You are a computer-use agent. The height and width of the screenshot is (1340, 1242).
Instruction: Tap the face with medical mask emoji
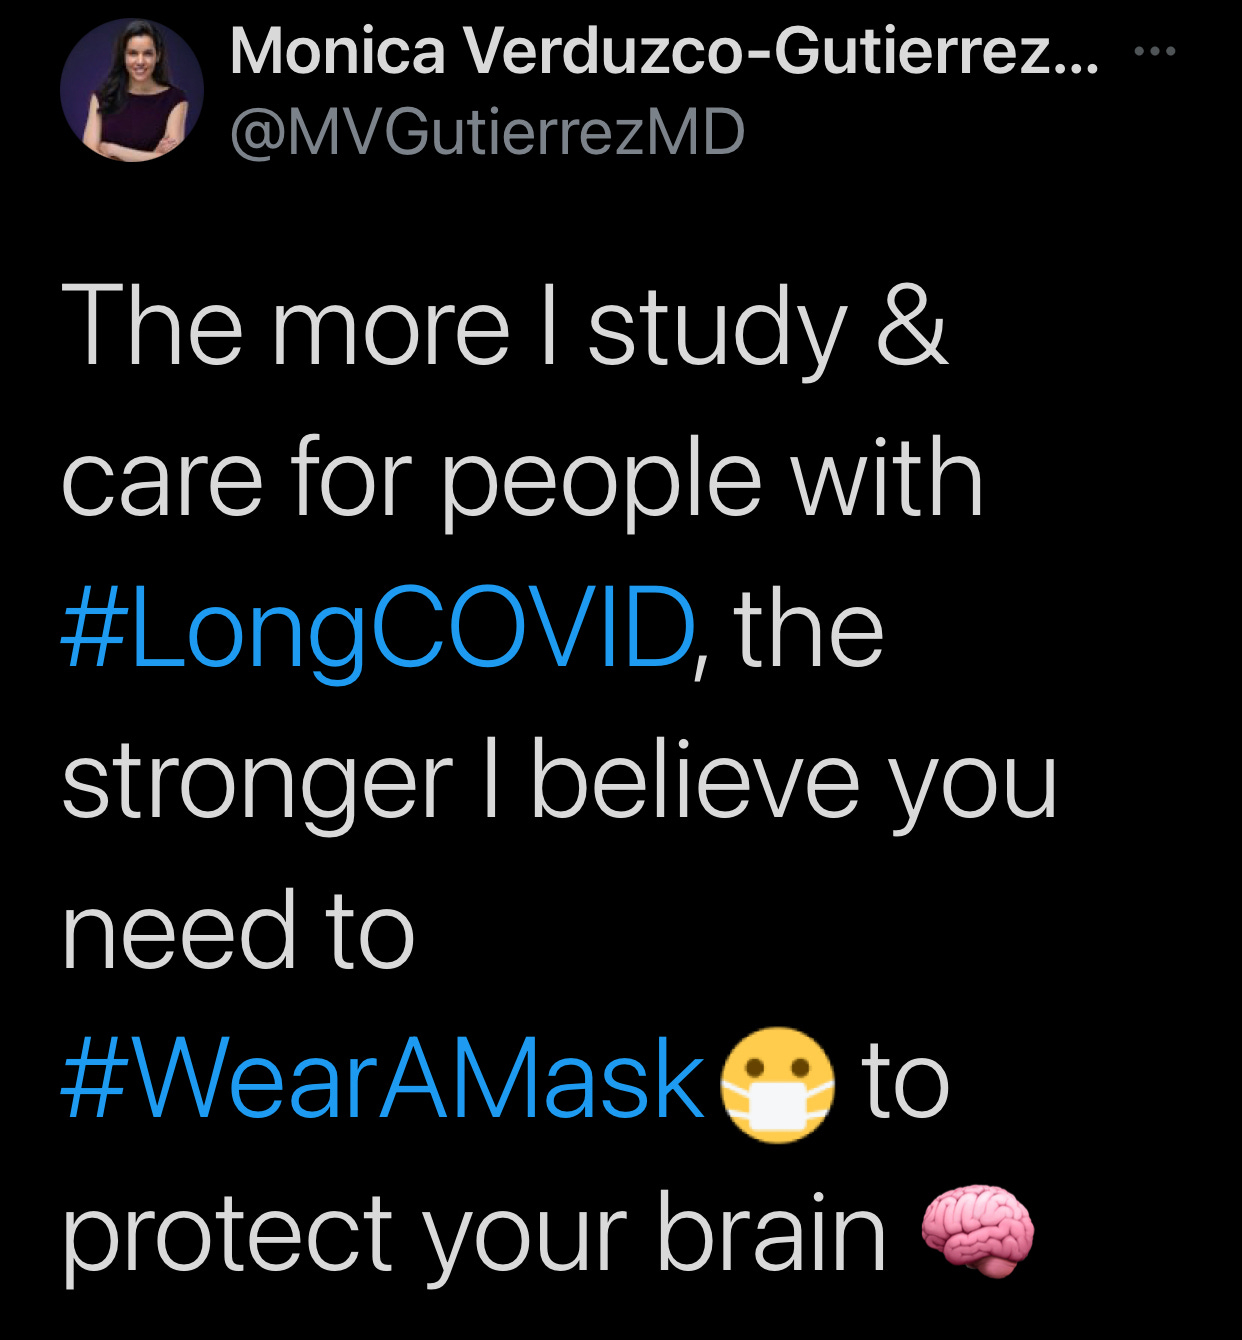(778, 1084)
